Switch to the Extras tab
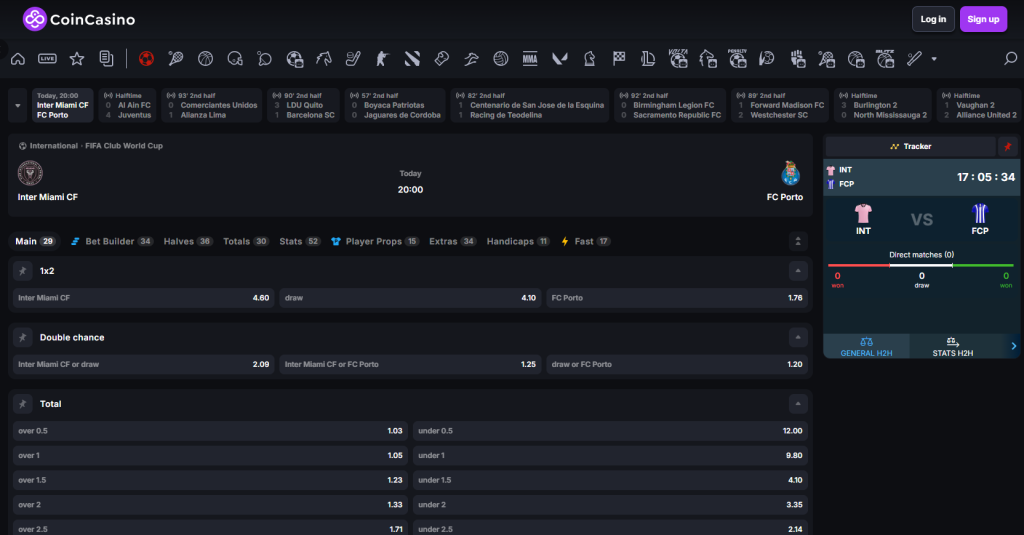1024x535 pixels. click(453, 241)
